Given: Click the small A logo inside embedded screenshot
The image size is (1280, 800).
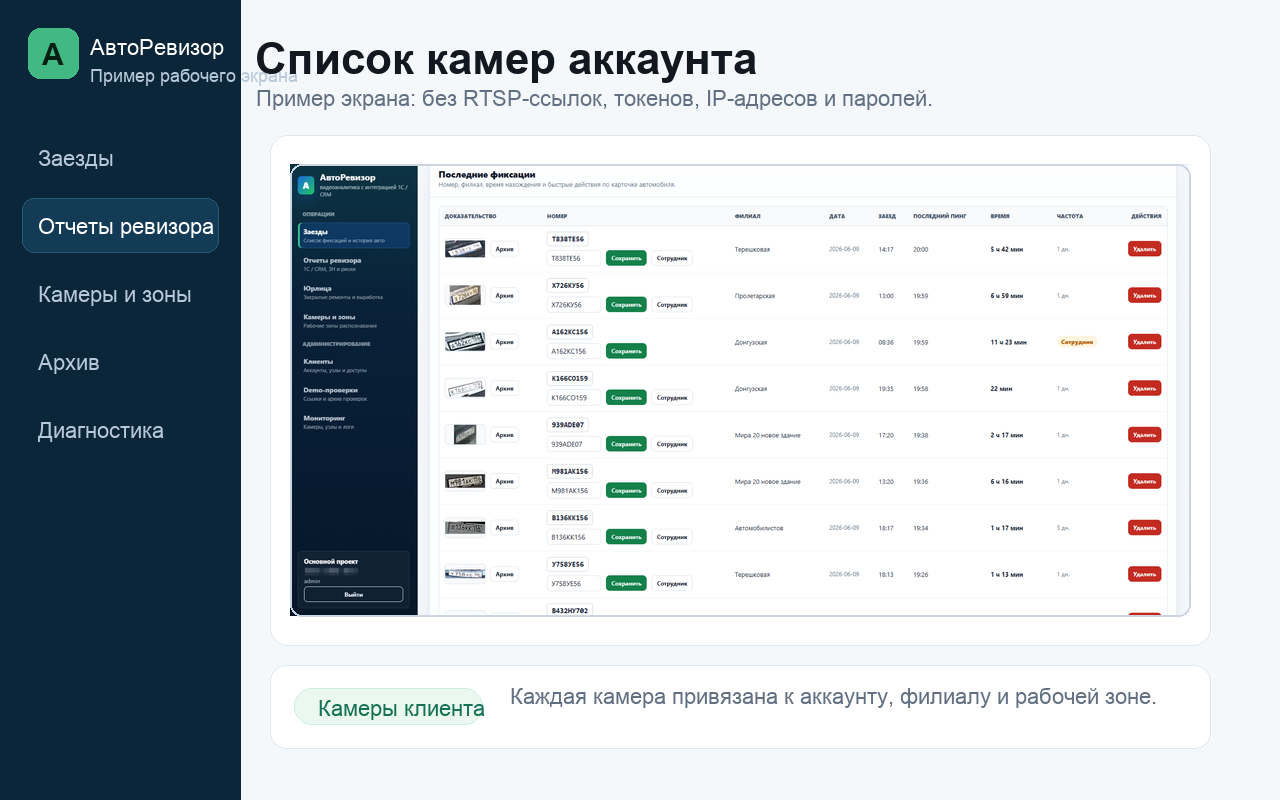Looking at the screenshot, I should [306, 185].
